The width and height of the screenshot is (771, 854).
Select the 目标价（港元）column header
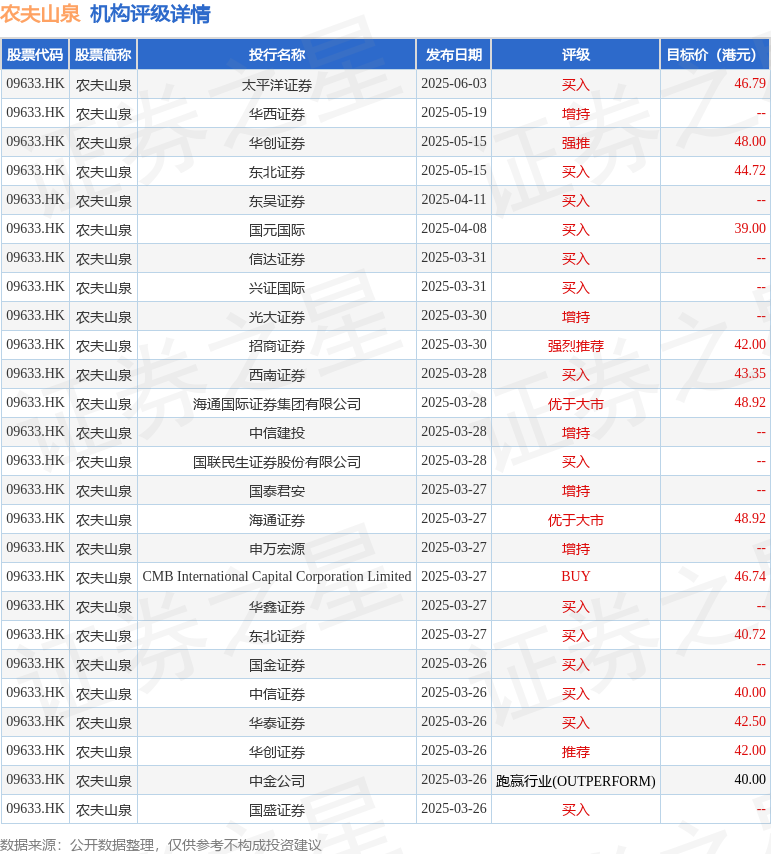click(714, 54)
